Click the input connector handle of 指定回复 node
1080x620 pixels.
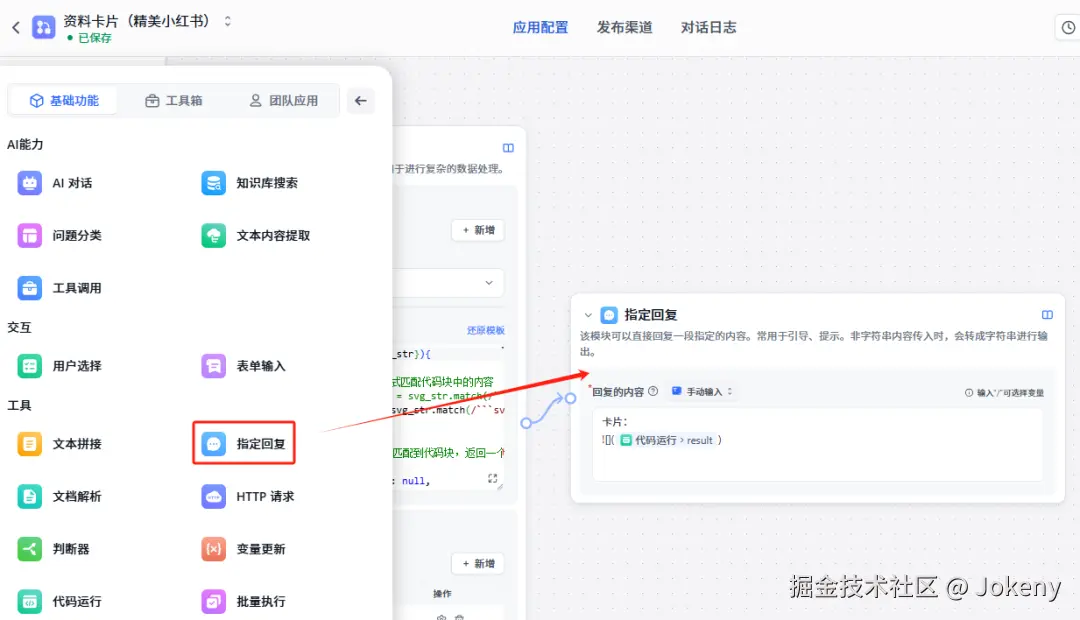click(570, 398)
